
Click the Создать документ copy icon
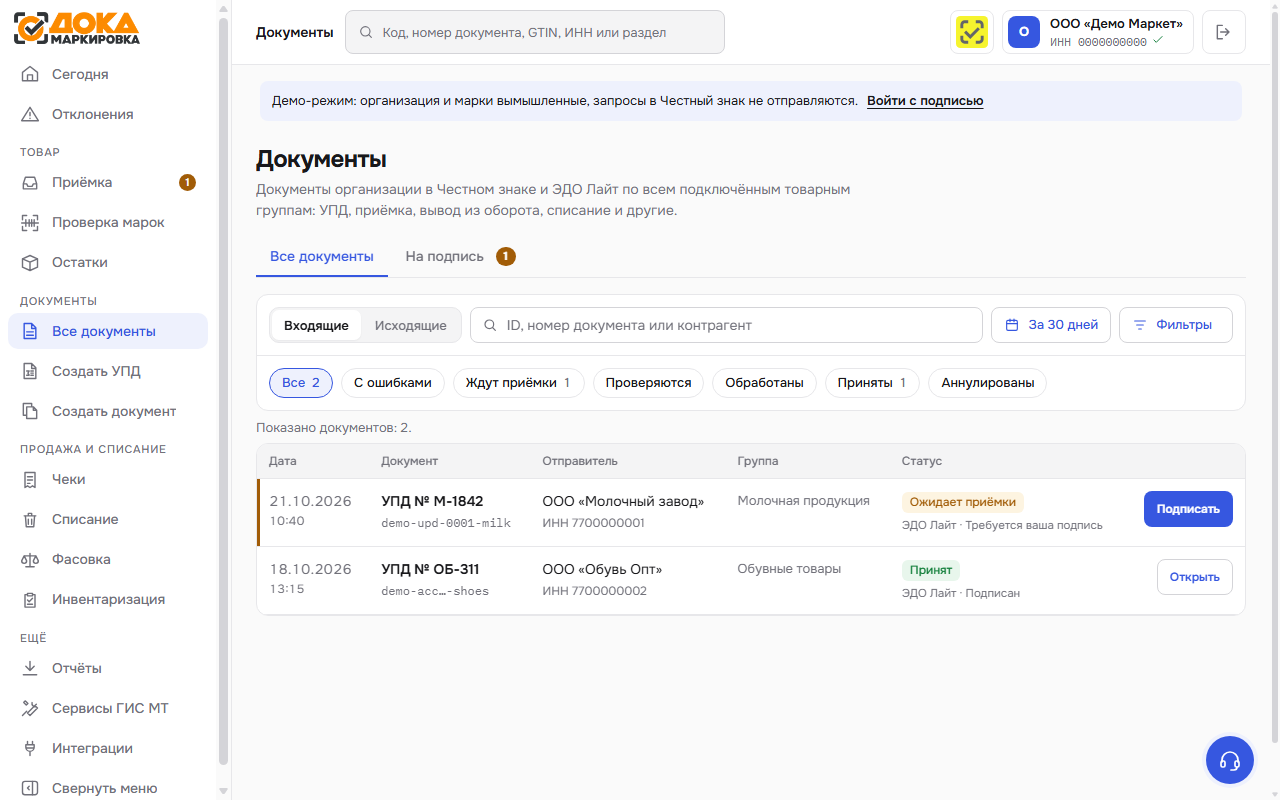[x=30, y=411]
